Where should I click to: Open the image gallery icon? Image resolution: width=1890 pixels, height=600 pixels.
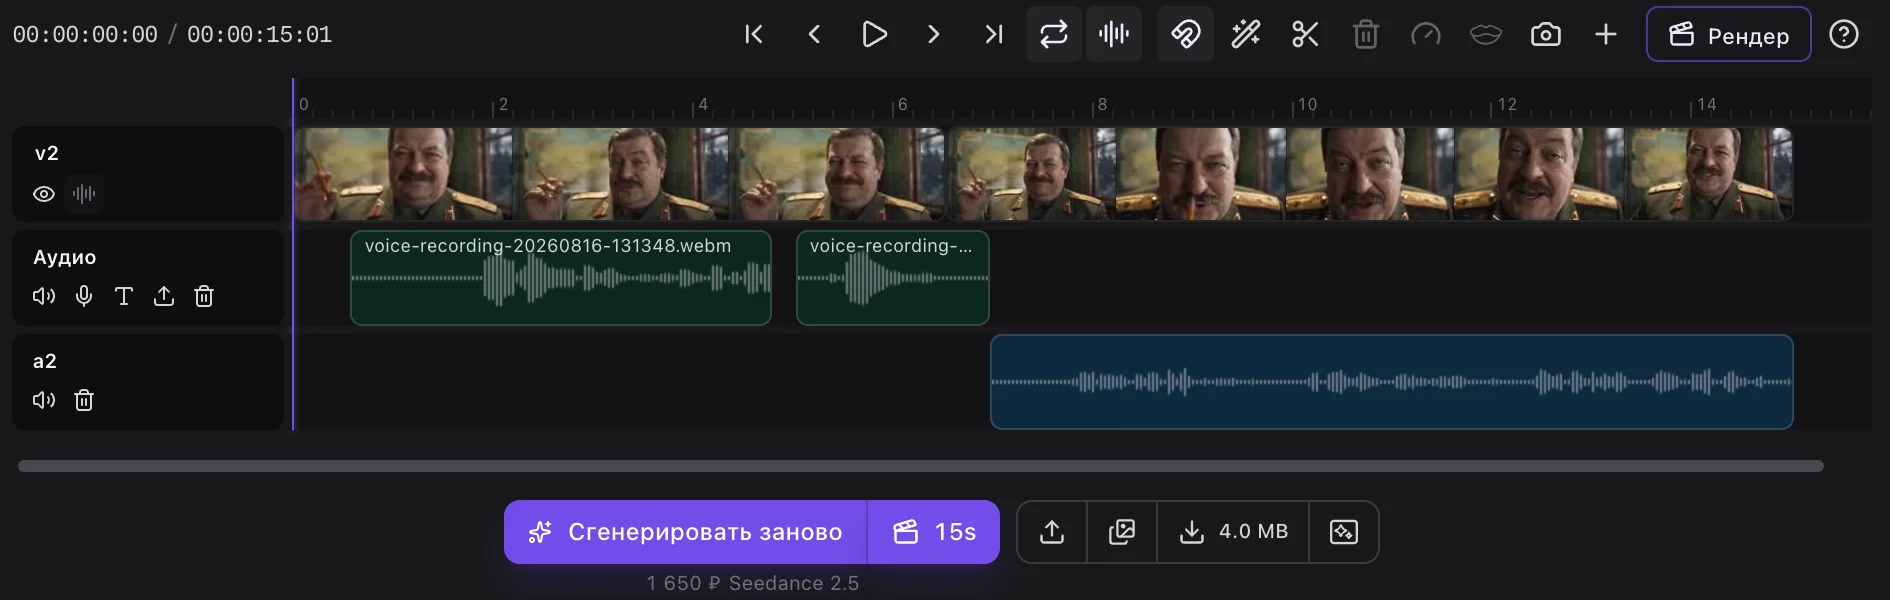pyautogui.click(x=1122, y=532)
